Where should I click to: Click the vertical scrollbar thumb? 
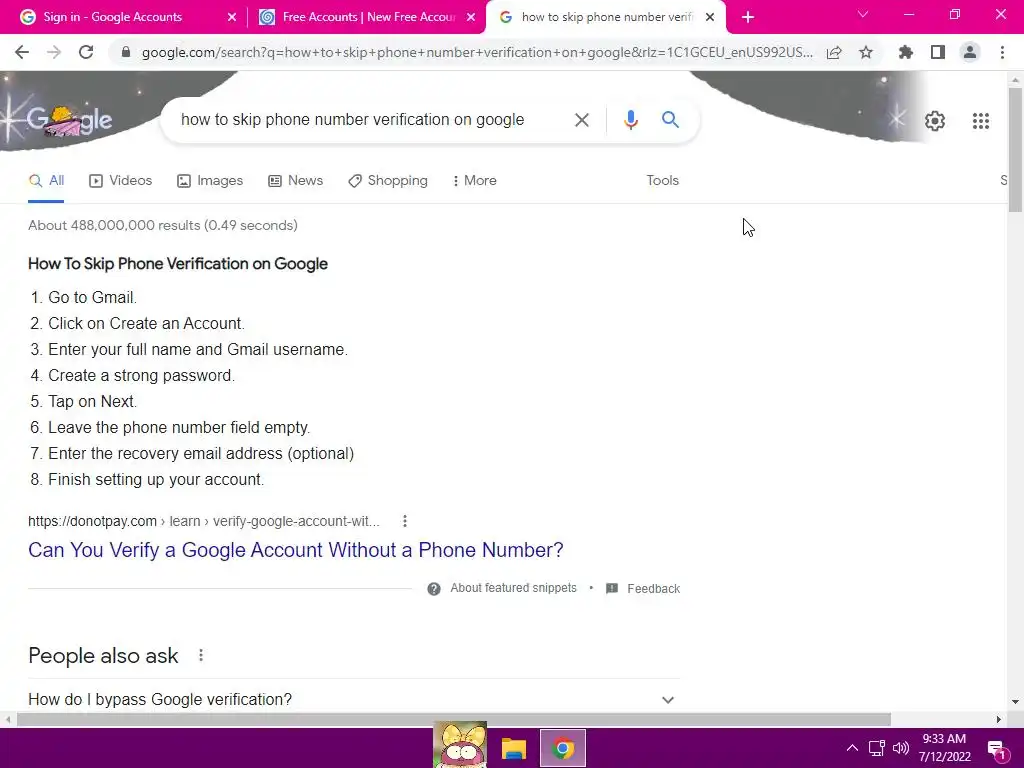point(1015,149)
